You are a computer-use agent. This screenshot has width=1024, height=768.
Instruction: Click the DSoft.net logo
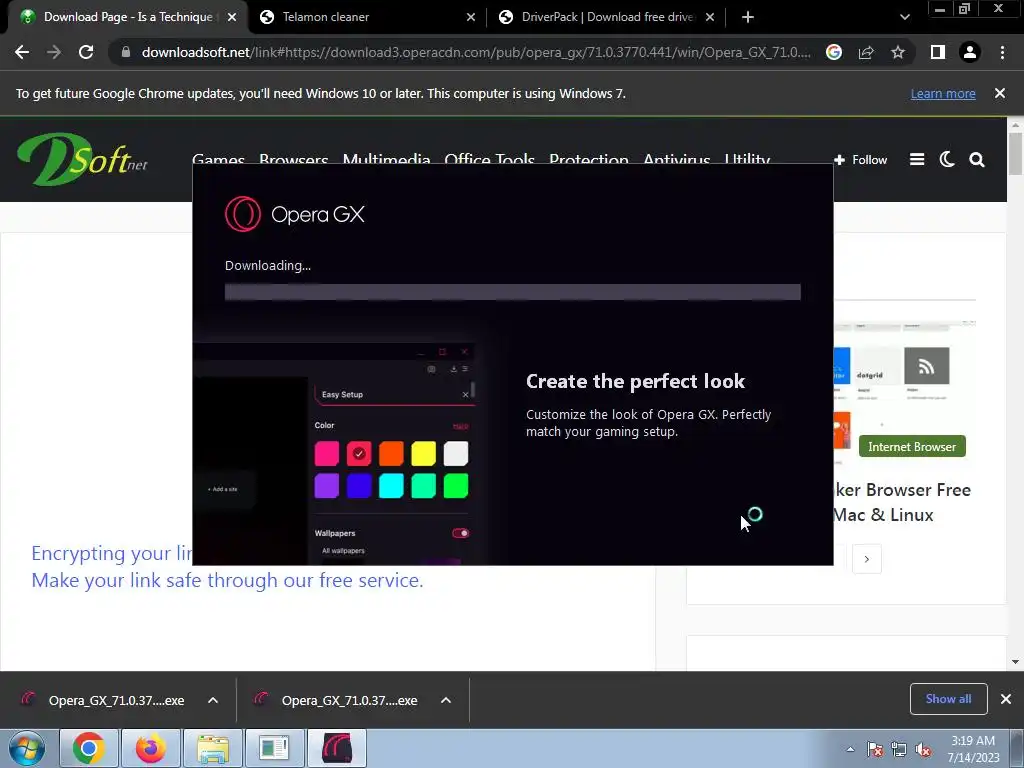[x=82, y=159]
